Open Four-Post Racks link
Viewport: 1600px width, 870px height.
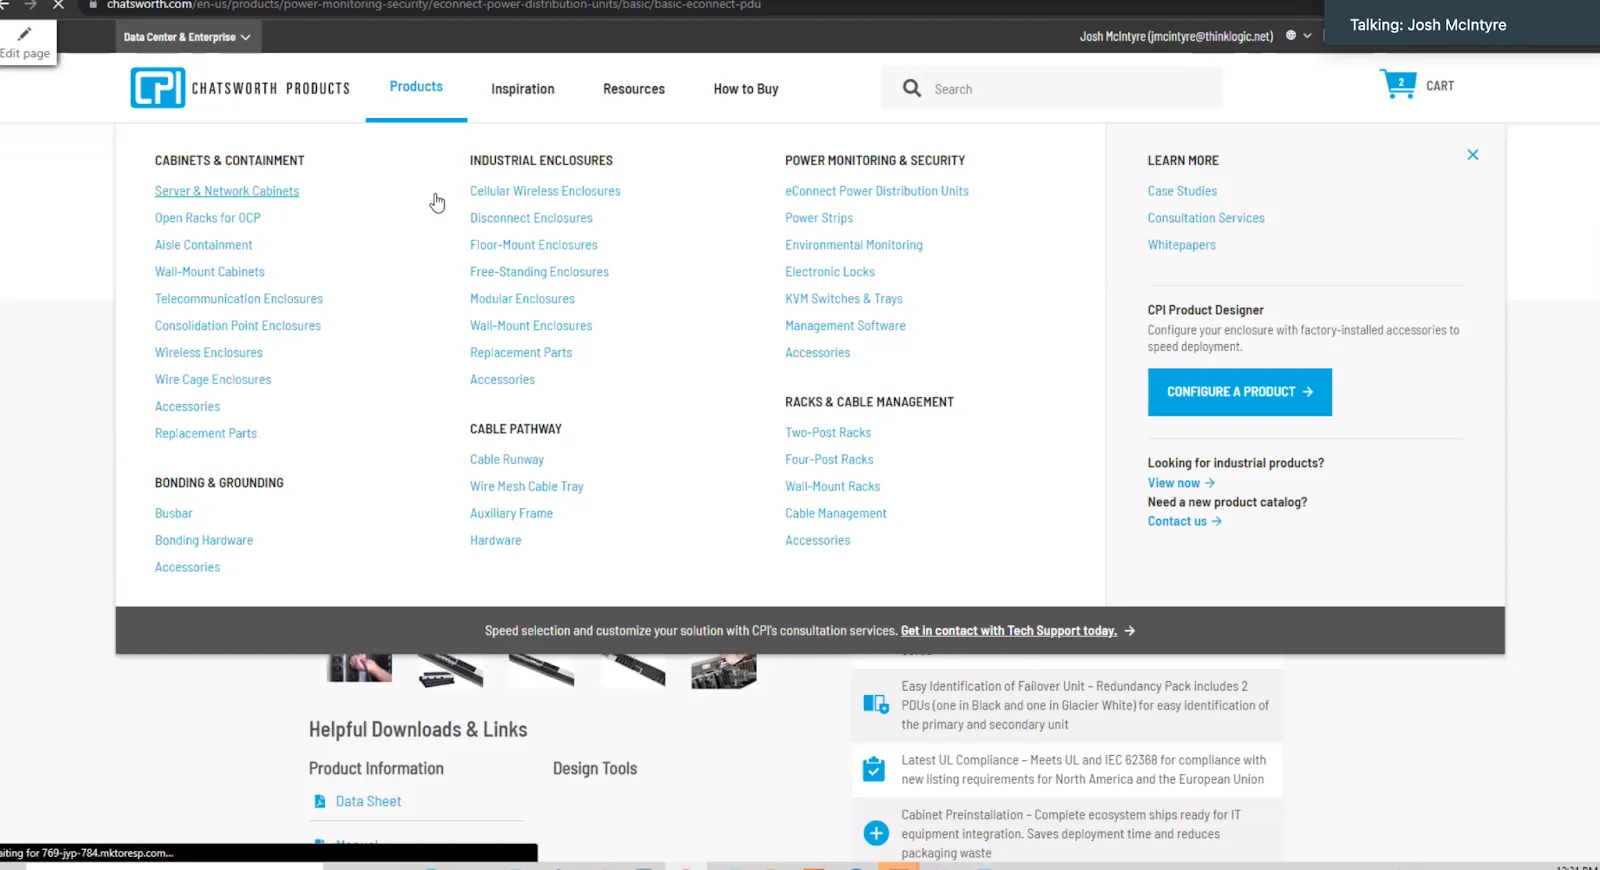click(829, 460)
